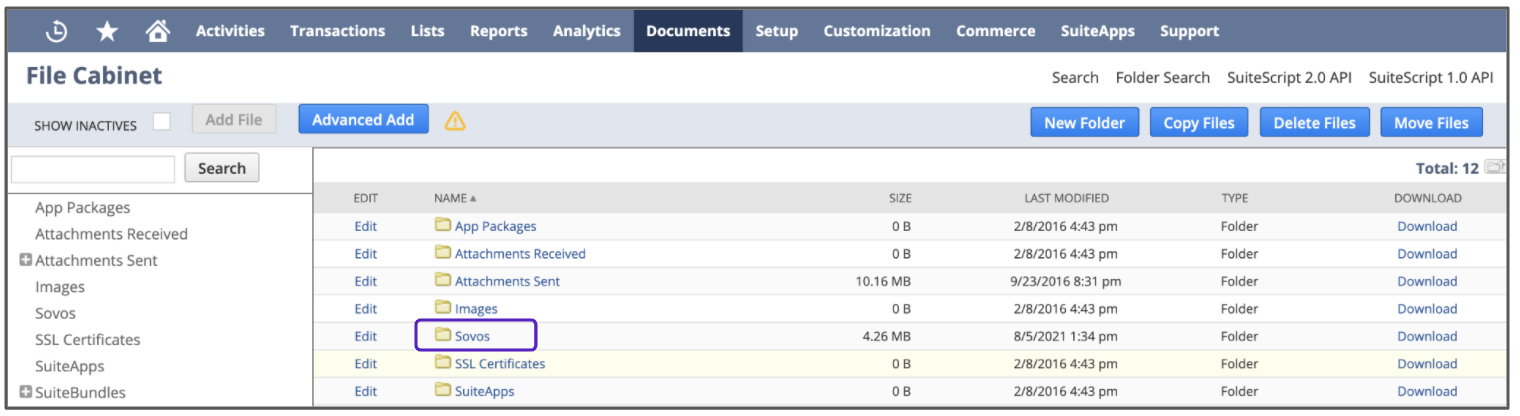Click the Sovos folder icon in list
1520x416 pixels.
click(443, 336)
